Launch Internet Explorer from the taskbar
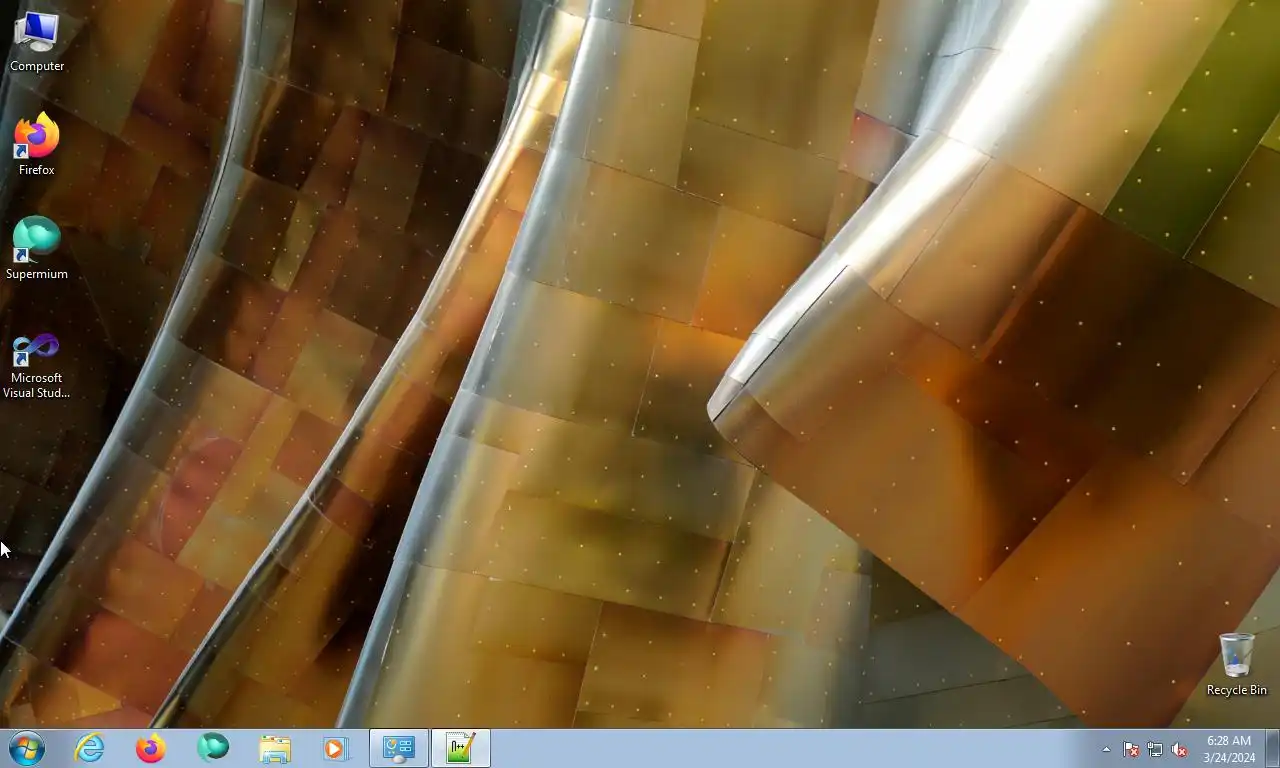1280x768 pixels. pyautogui.click(x=90, y=748)
